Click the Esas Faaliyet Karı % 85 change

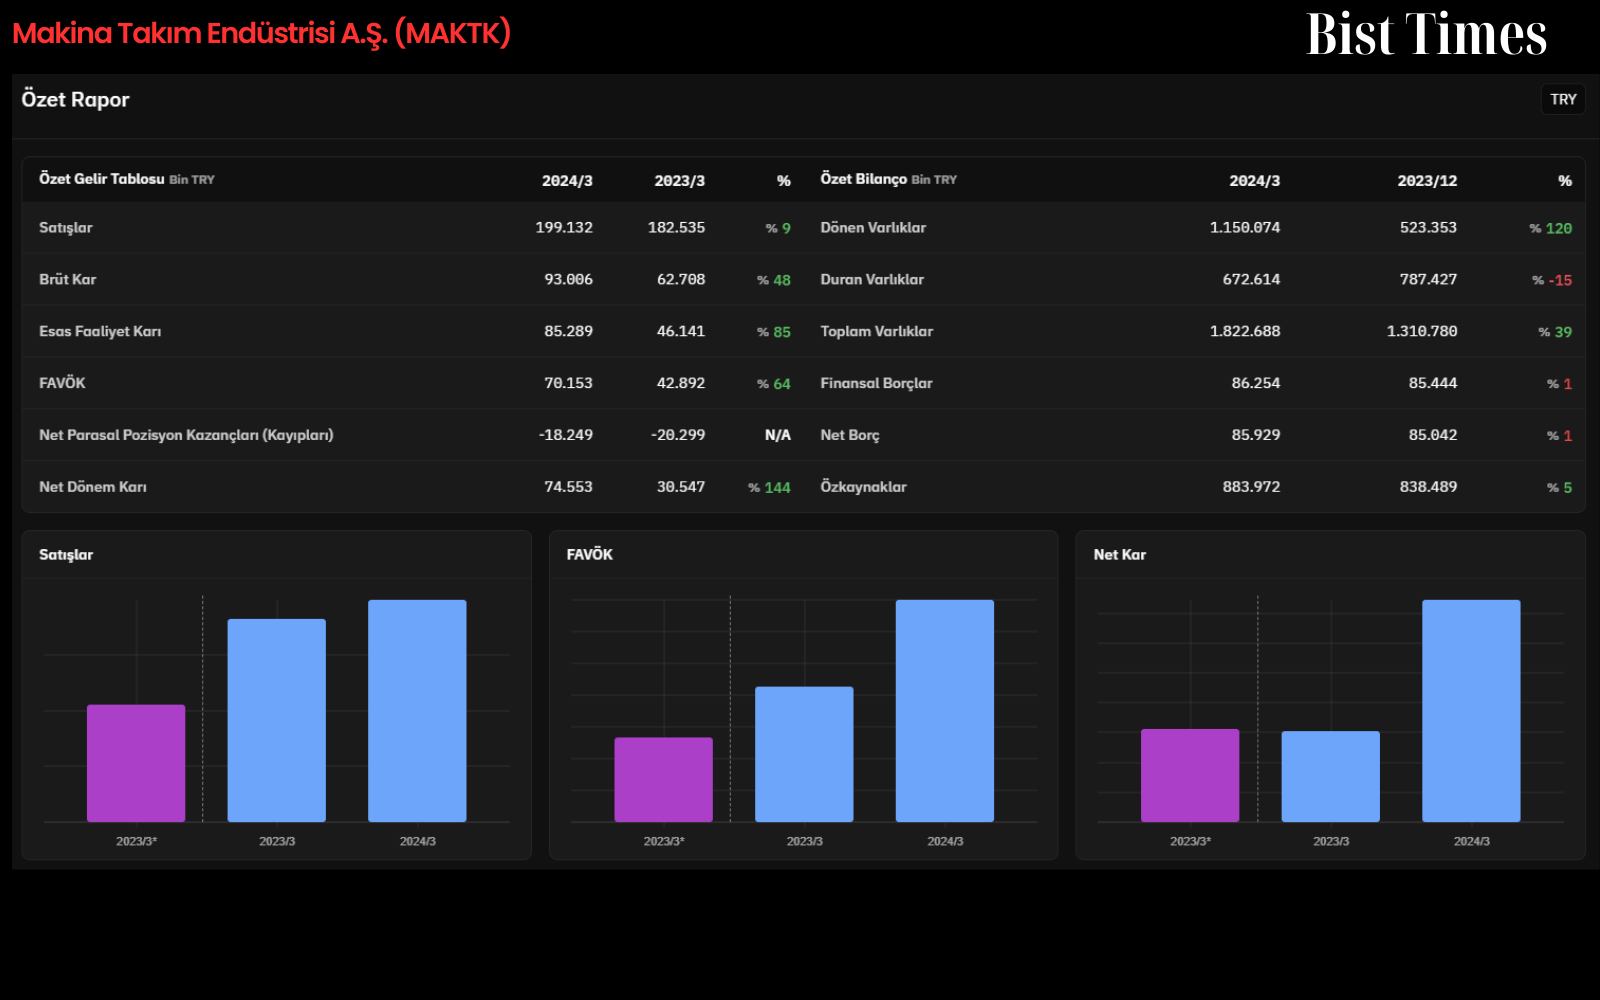774,333
